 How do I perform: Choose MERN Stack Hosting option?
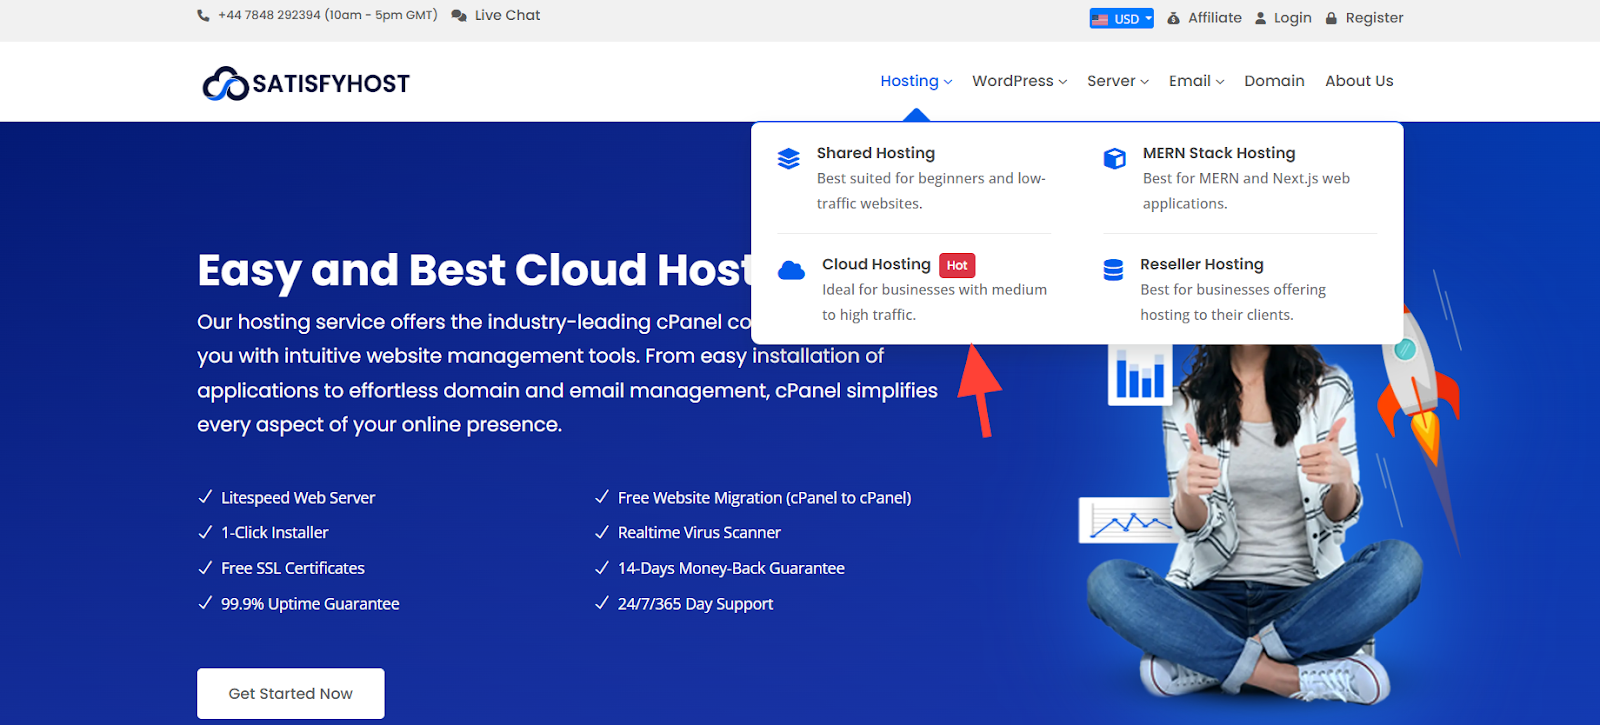(x=1219, y=153)
